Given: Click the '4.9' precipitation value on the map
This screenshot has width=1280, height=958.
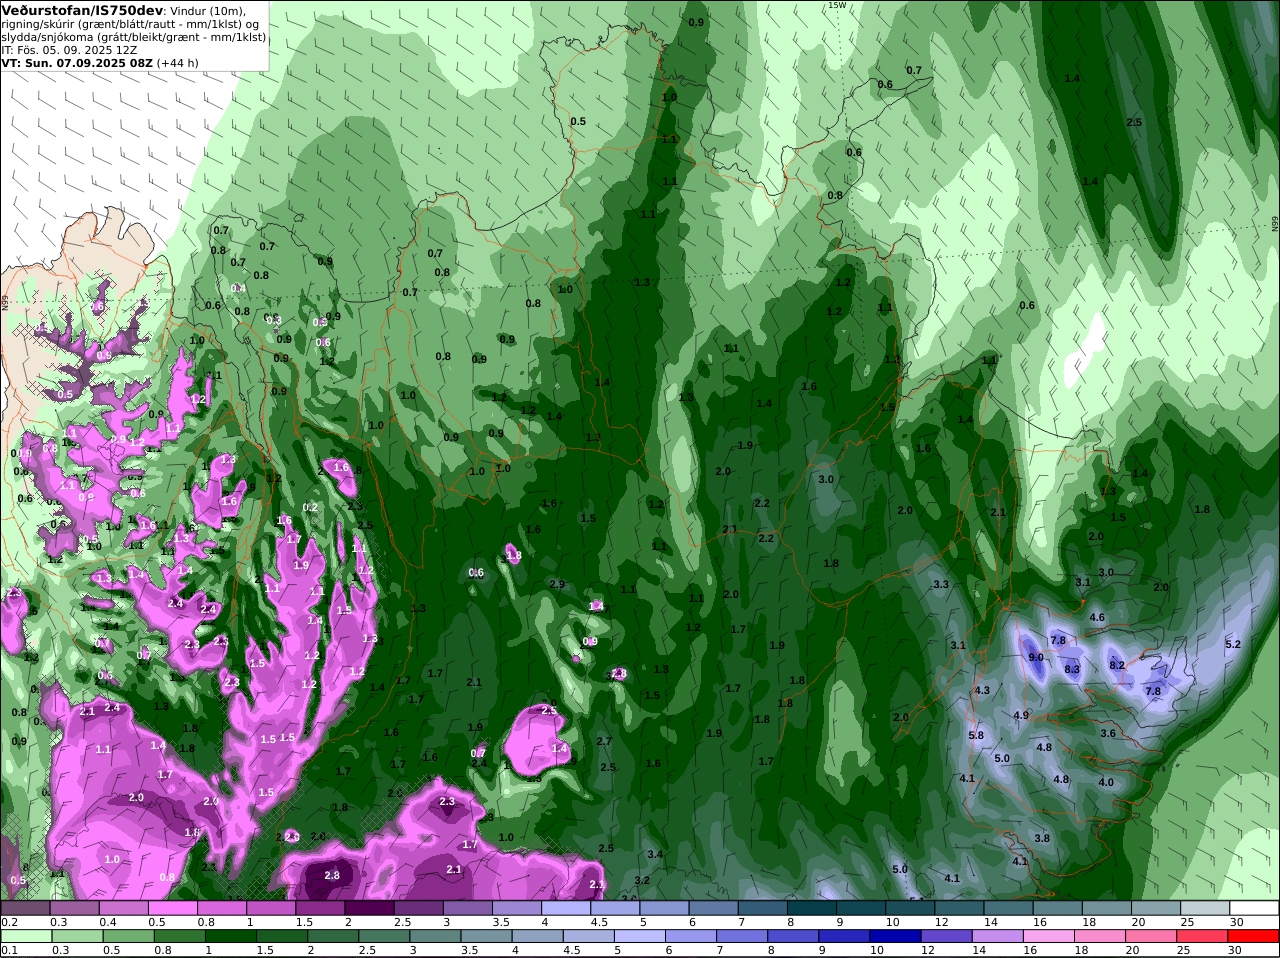Looking at the screenshot, I should click(x=1021, y=715).
